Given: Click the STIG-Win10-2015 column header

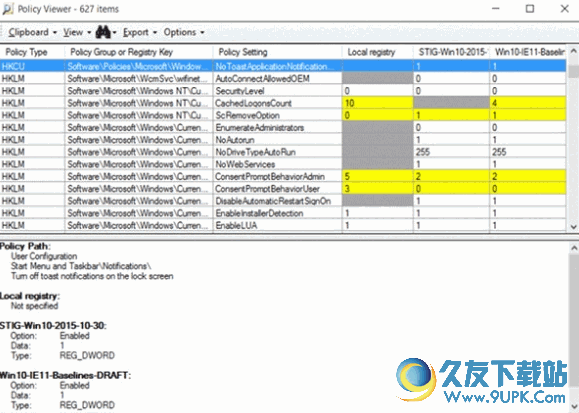Looking at the screenshot, I should pos(451,52).
